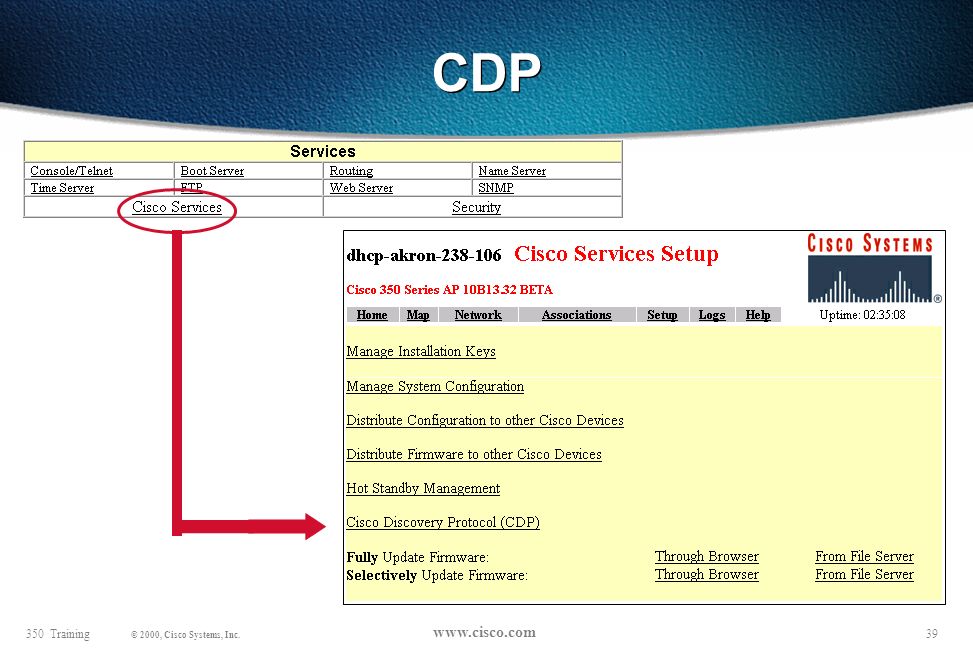973x648 pixels.
Task: Click the www.cisco.com footer text
Action: point(484,632)
